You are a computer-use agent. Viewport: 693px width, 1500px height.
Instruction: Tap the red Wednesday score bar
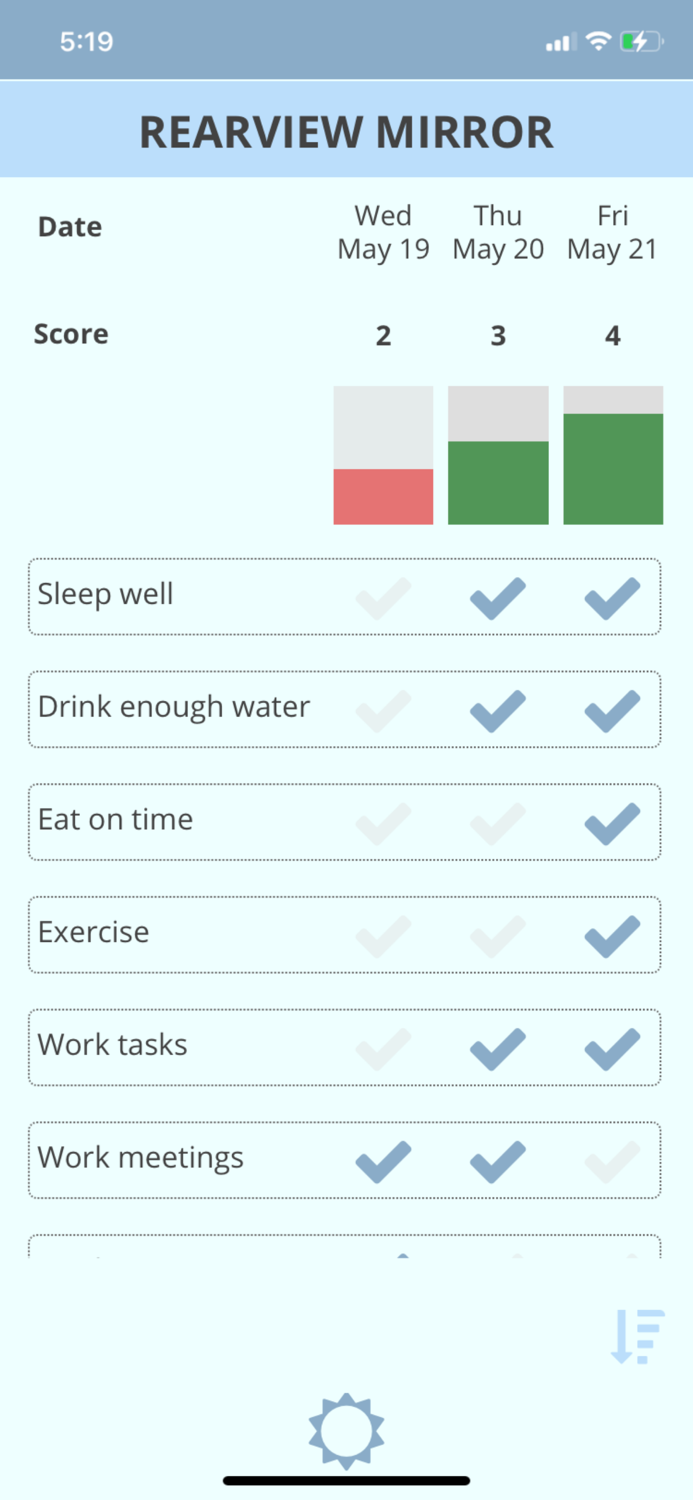pos(383,496)
